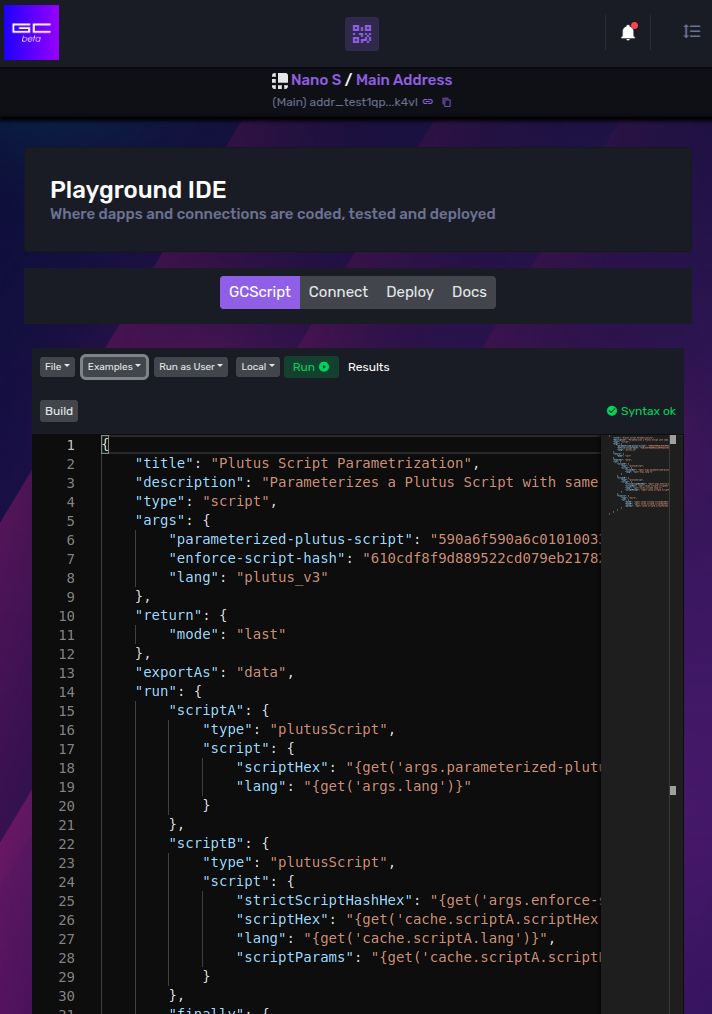
Task: Click the "scriptParams" key
Action: (295, 957)
